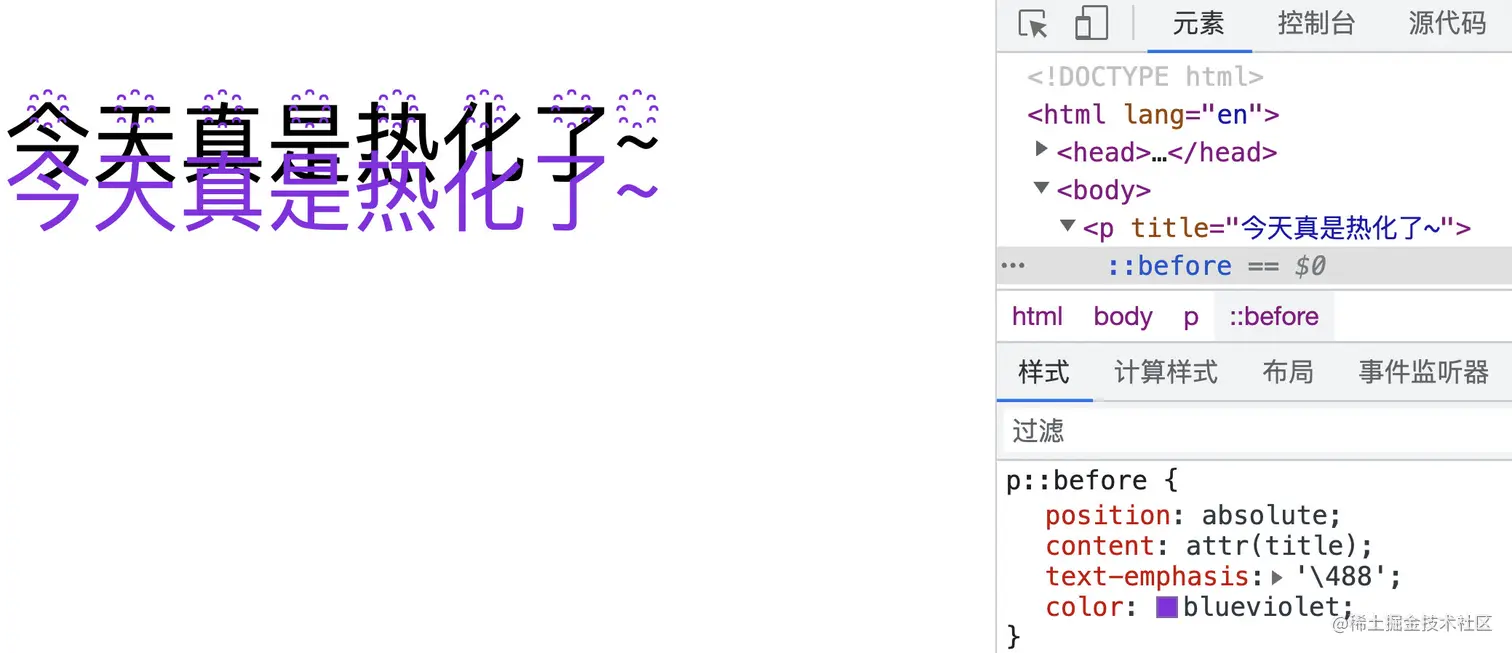Click the text-emphasis property name
The width and height of the screenshot is (1512, 653).
pyautogui.click(x=1147, y=577)
